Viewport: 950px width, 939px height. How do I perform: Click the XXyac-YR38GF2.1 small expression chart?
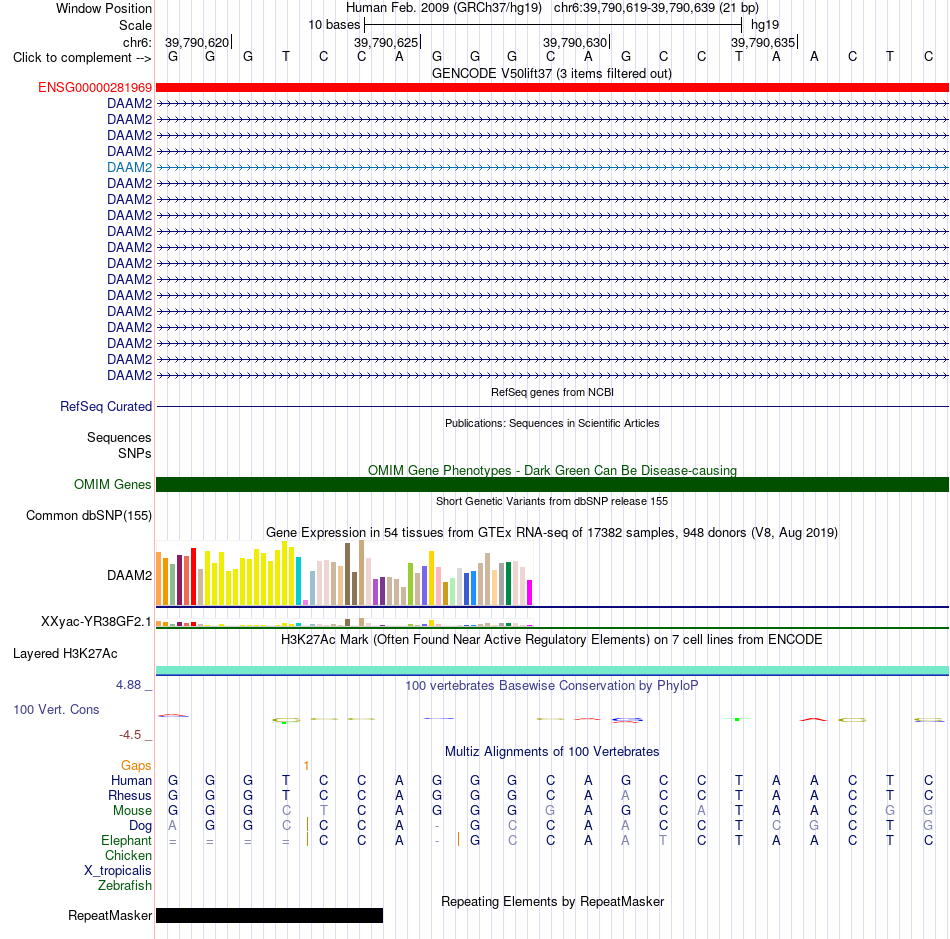click(344, 622)
